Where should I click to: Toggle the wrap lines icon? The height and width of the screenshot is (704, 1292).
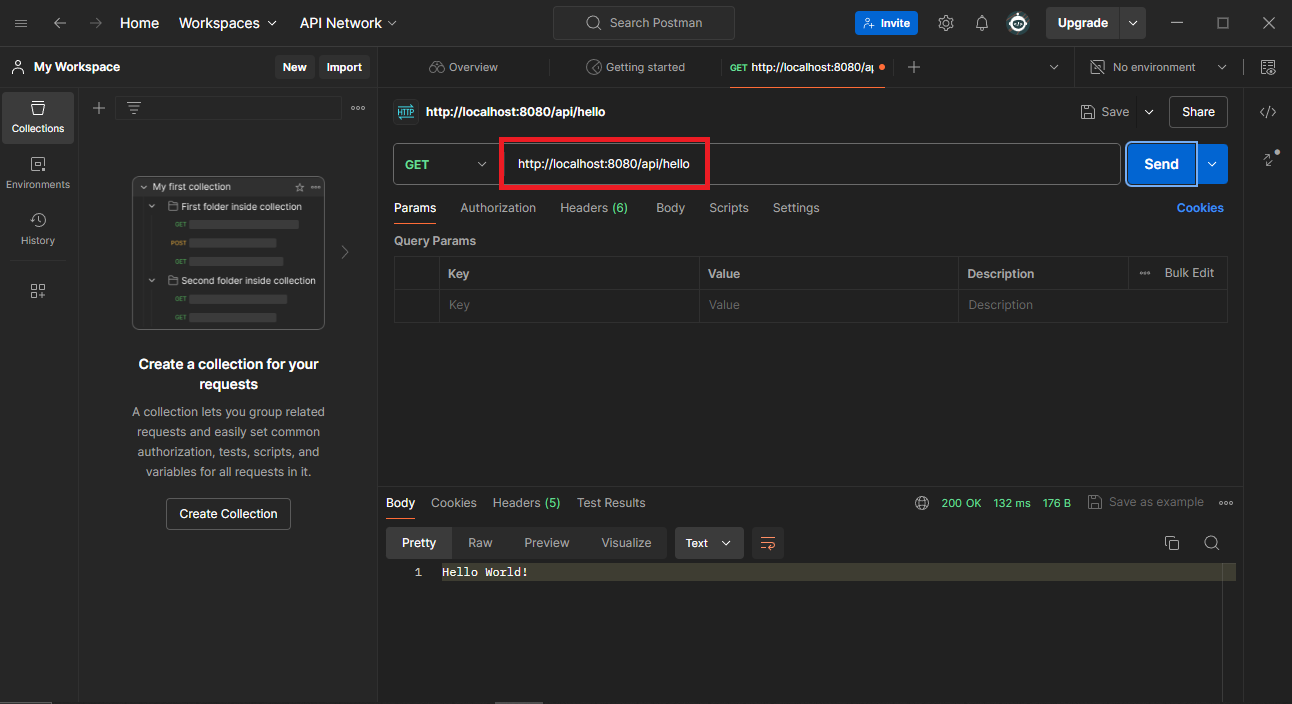(x=768, y=543)
